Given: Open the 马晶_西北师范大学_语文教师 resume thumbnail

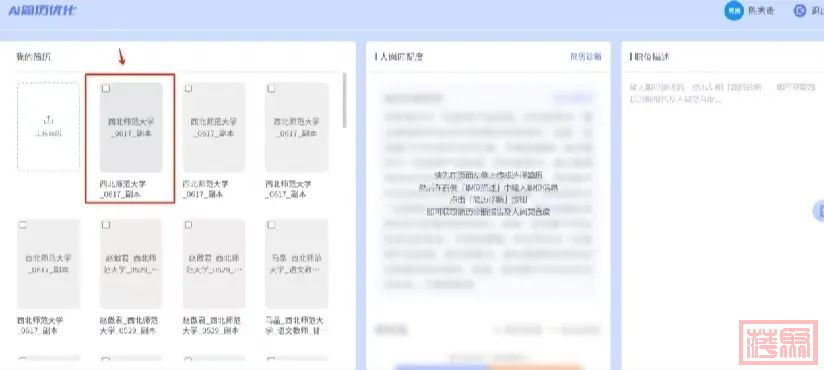Looking at the screenshot, I should 296,263.
